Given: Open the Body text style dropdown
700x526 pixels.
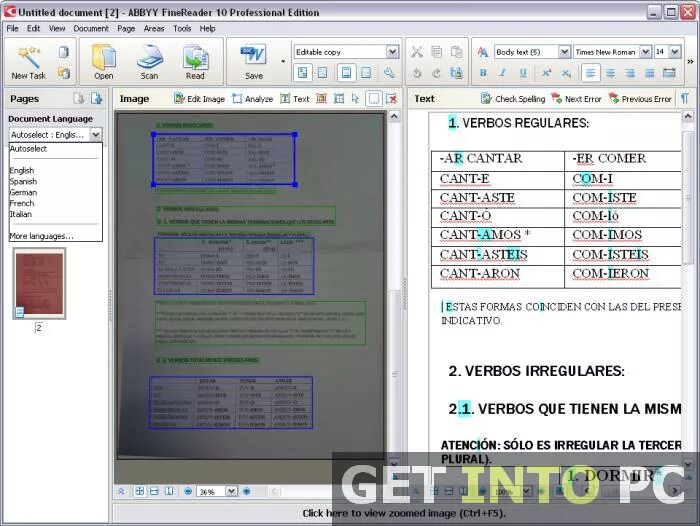Looking at the screenshot, I should point(564,52).
